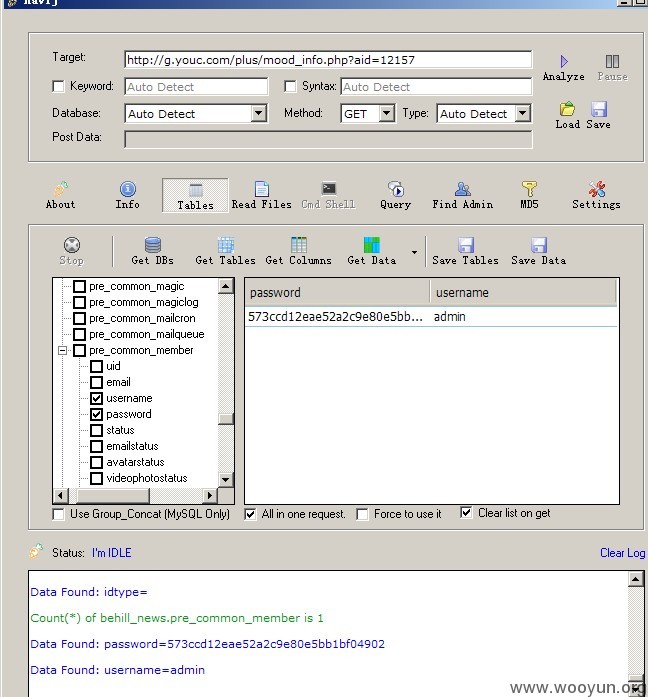The image size is (648, 697).
Task: Click the Analyze play icon
Action: tap(564, 61)
